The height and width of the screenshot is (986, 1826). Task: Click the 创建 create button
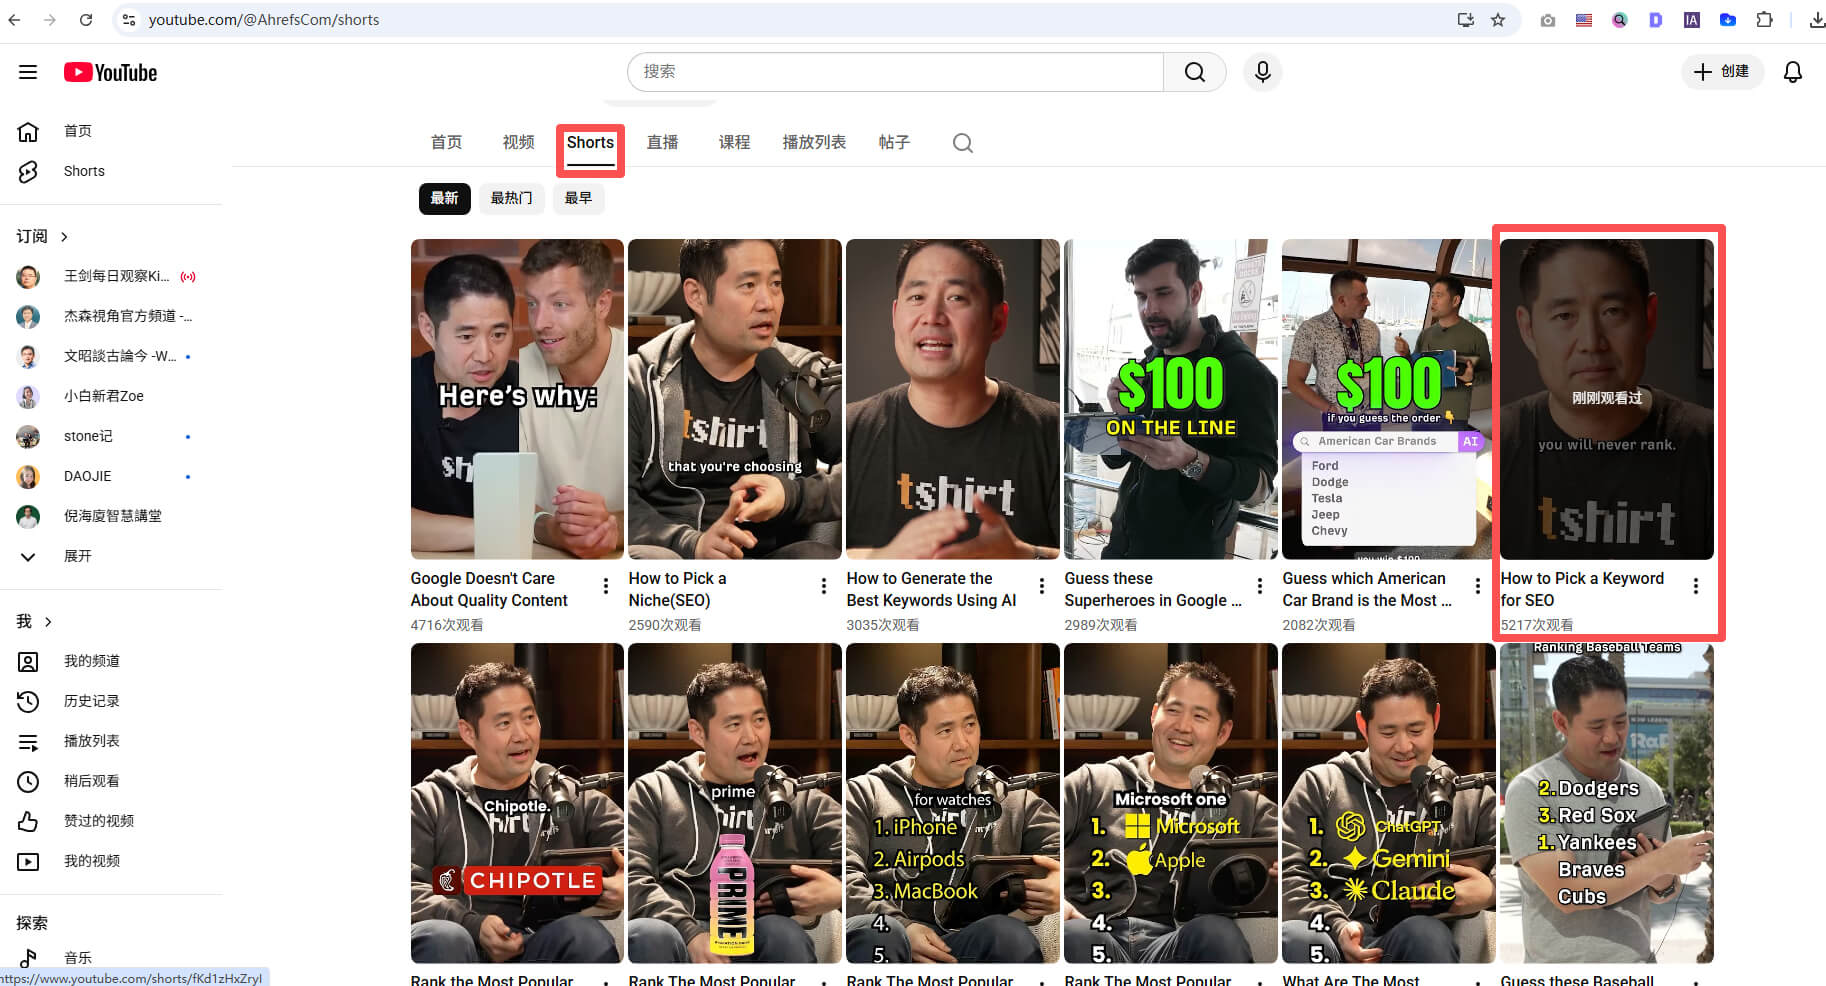pos(1721,72)
